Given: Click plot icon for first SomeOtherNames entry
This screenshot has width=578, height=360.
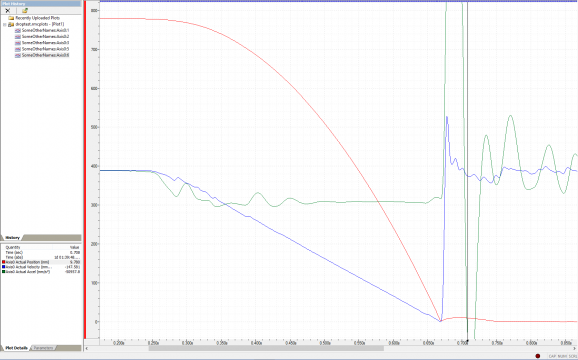Looking at the screenshot, I should click(x=18, y=30).
